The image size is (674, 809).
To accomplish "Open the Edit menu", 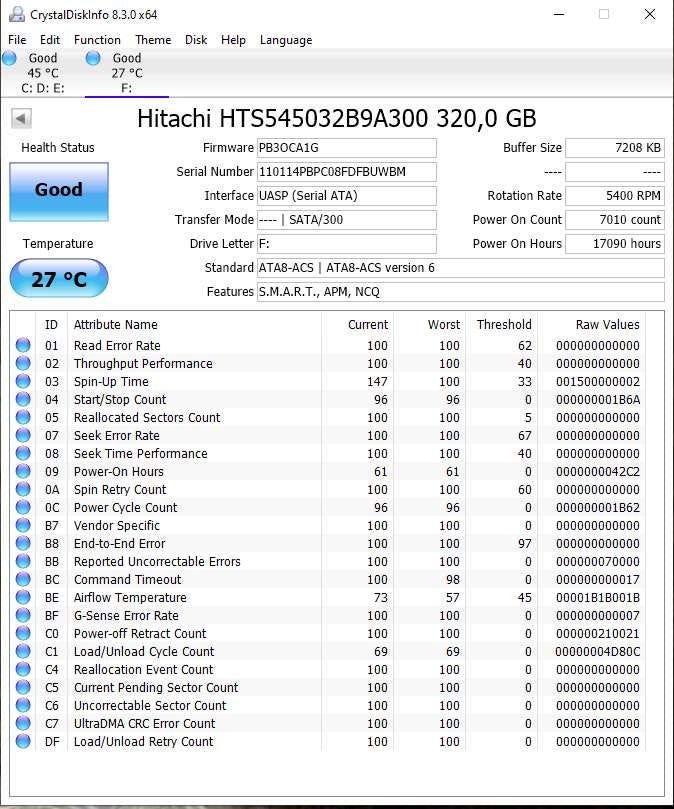I will coord(50,40).
